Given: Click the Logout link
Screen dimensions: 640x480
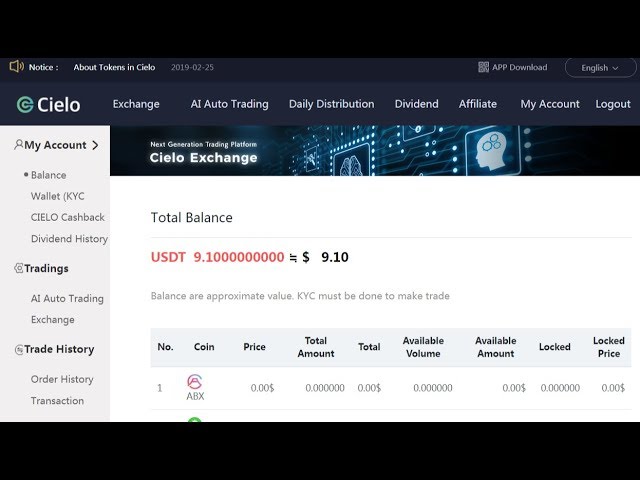Looking at the screenshot, I should tap(613, 104).
